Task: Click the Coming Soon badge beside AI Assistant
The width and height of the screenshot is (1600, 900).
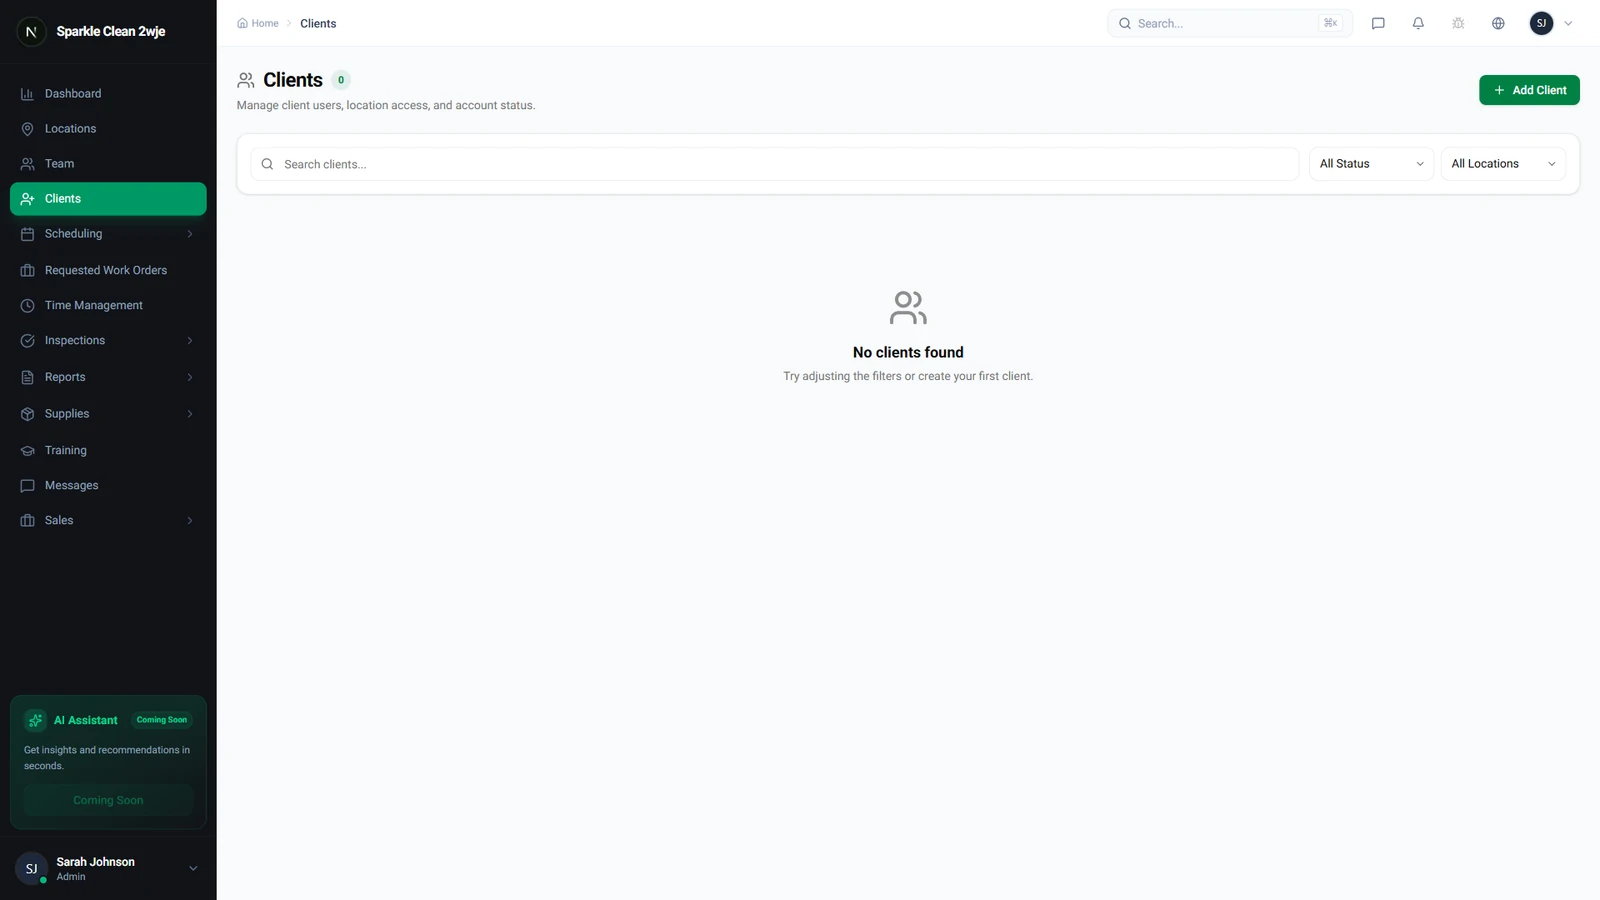Action: coord(162,720)
